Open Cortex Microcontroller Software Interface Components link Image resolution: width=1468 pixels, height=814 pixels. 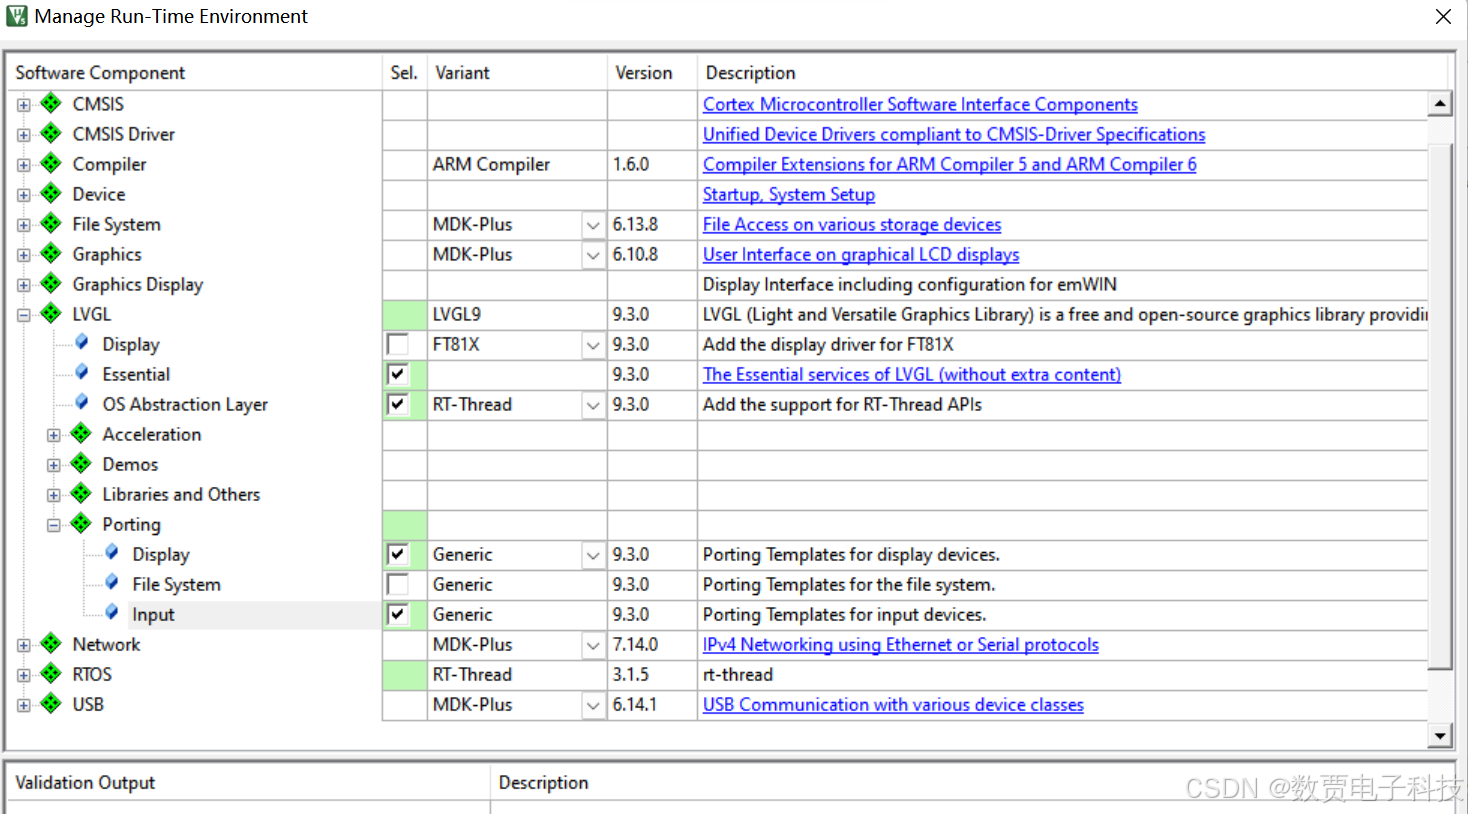[920, 104]
